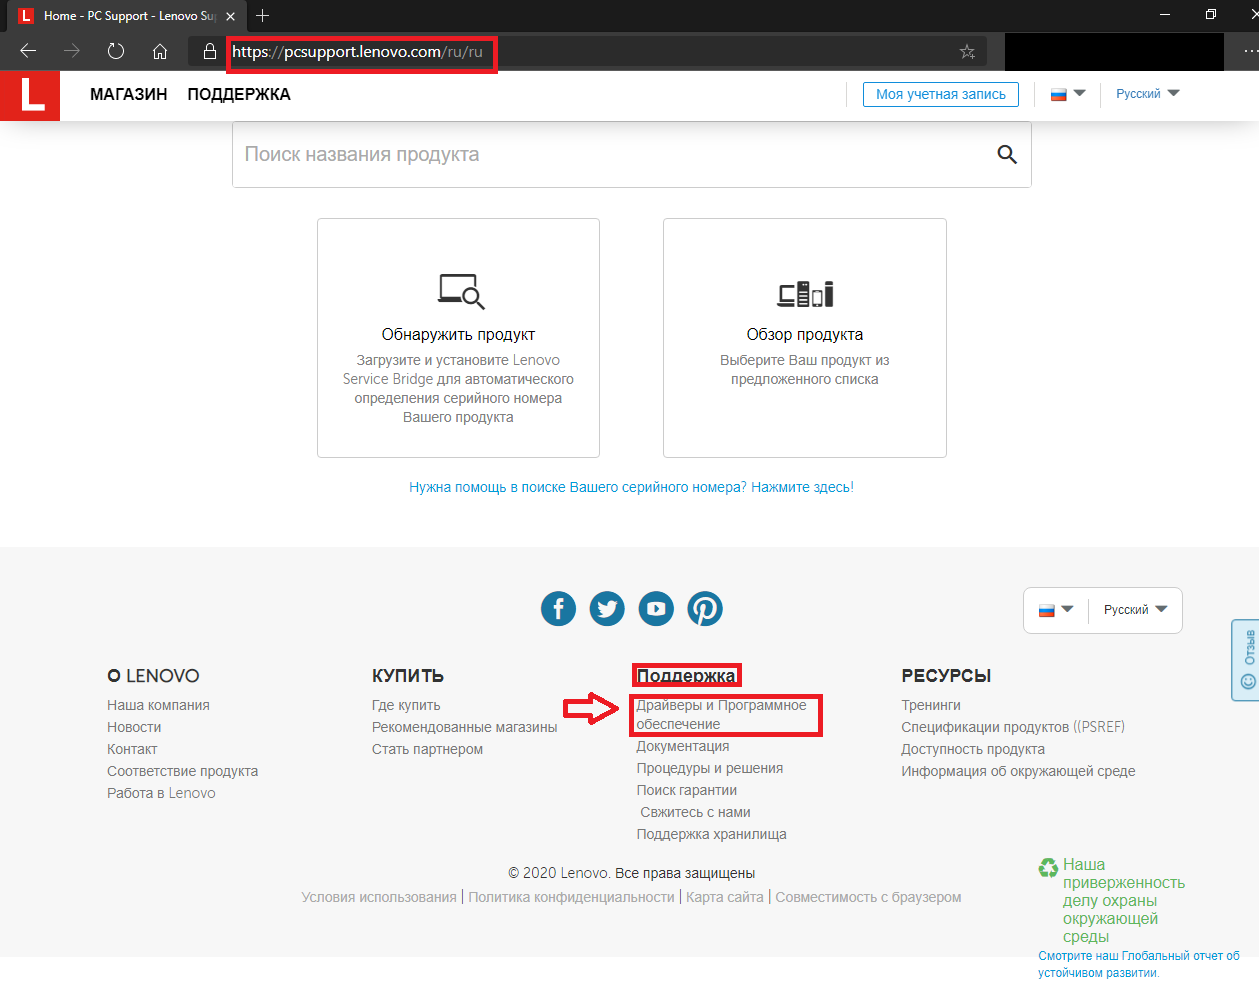Open Работа в Lenovo link
Screen dimensions: 1259x982
pos(161,793)
